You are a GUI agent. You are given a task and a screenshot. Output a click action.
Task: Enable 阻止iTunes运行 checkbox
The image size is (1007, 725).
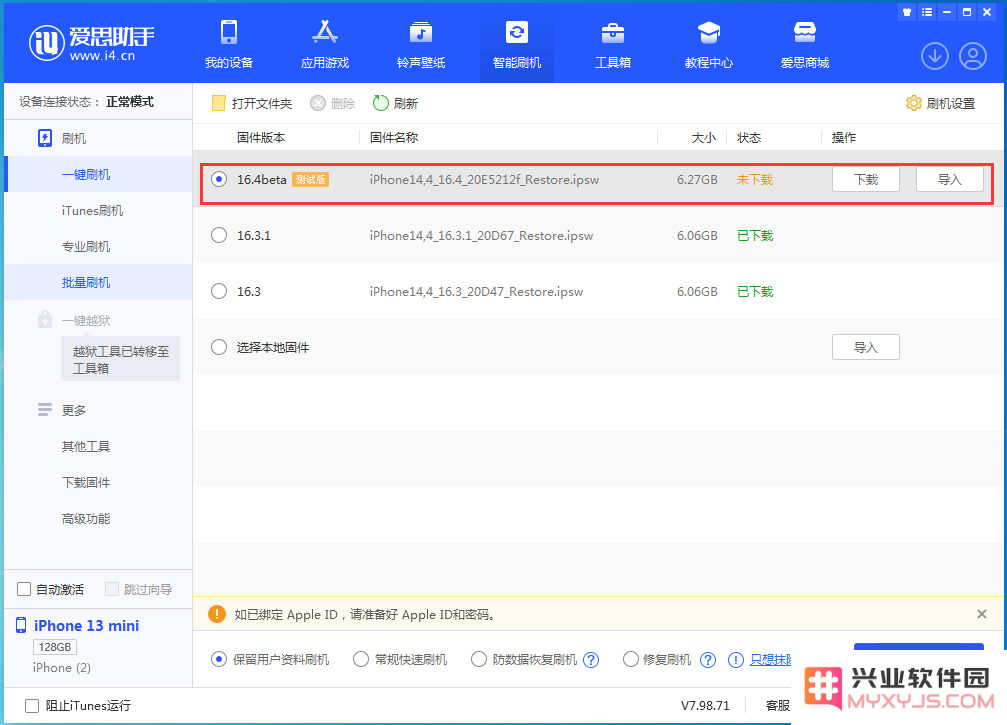point(31,706)
